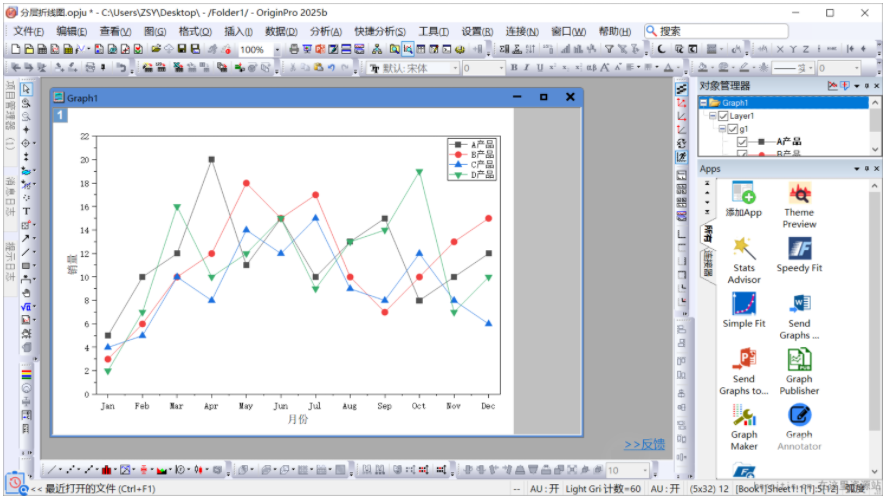Open the zoom percentage 100% dropdown
This screenshot has width=885, height=498.
pos(277,50)
